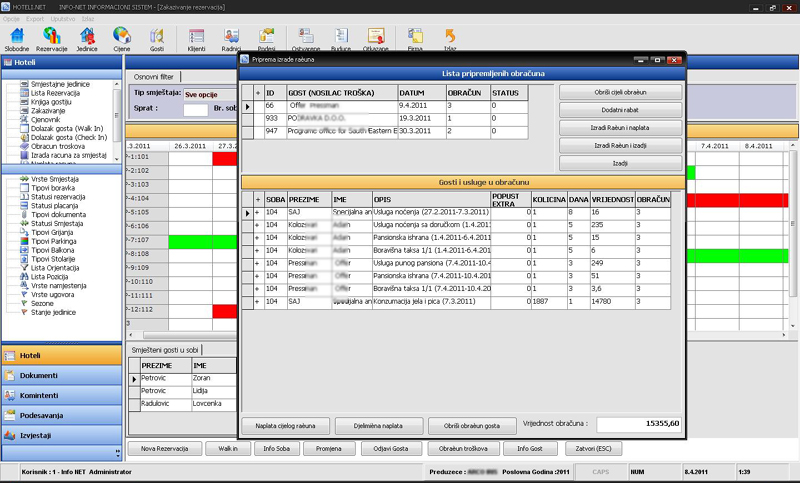Open Cjenovnik in sidebar tree

(x=45, y=119)
